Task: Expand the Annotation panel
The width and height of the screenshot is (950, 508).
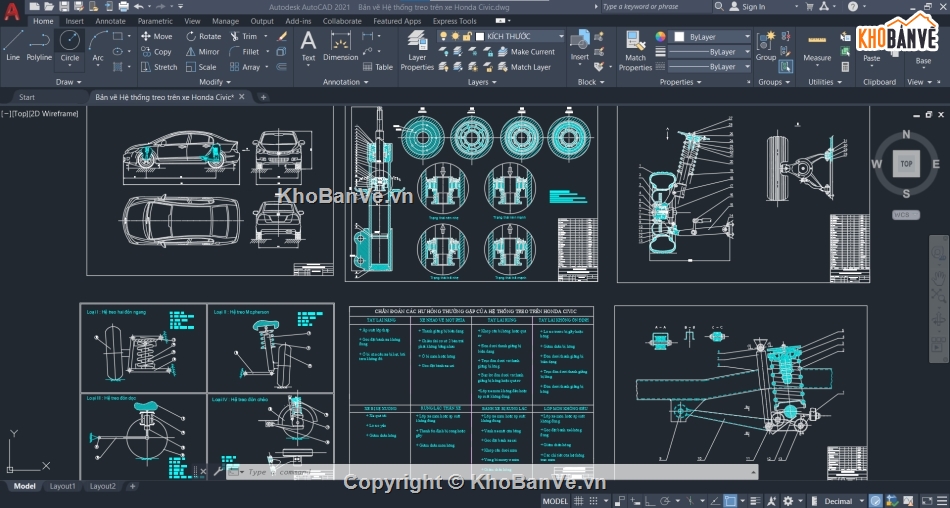Action: [345, 82]
